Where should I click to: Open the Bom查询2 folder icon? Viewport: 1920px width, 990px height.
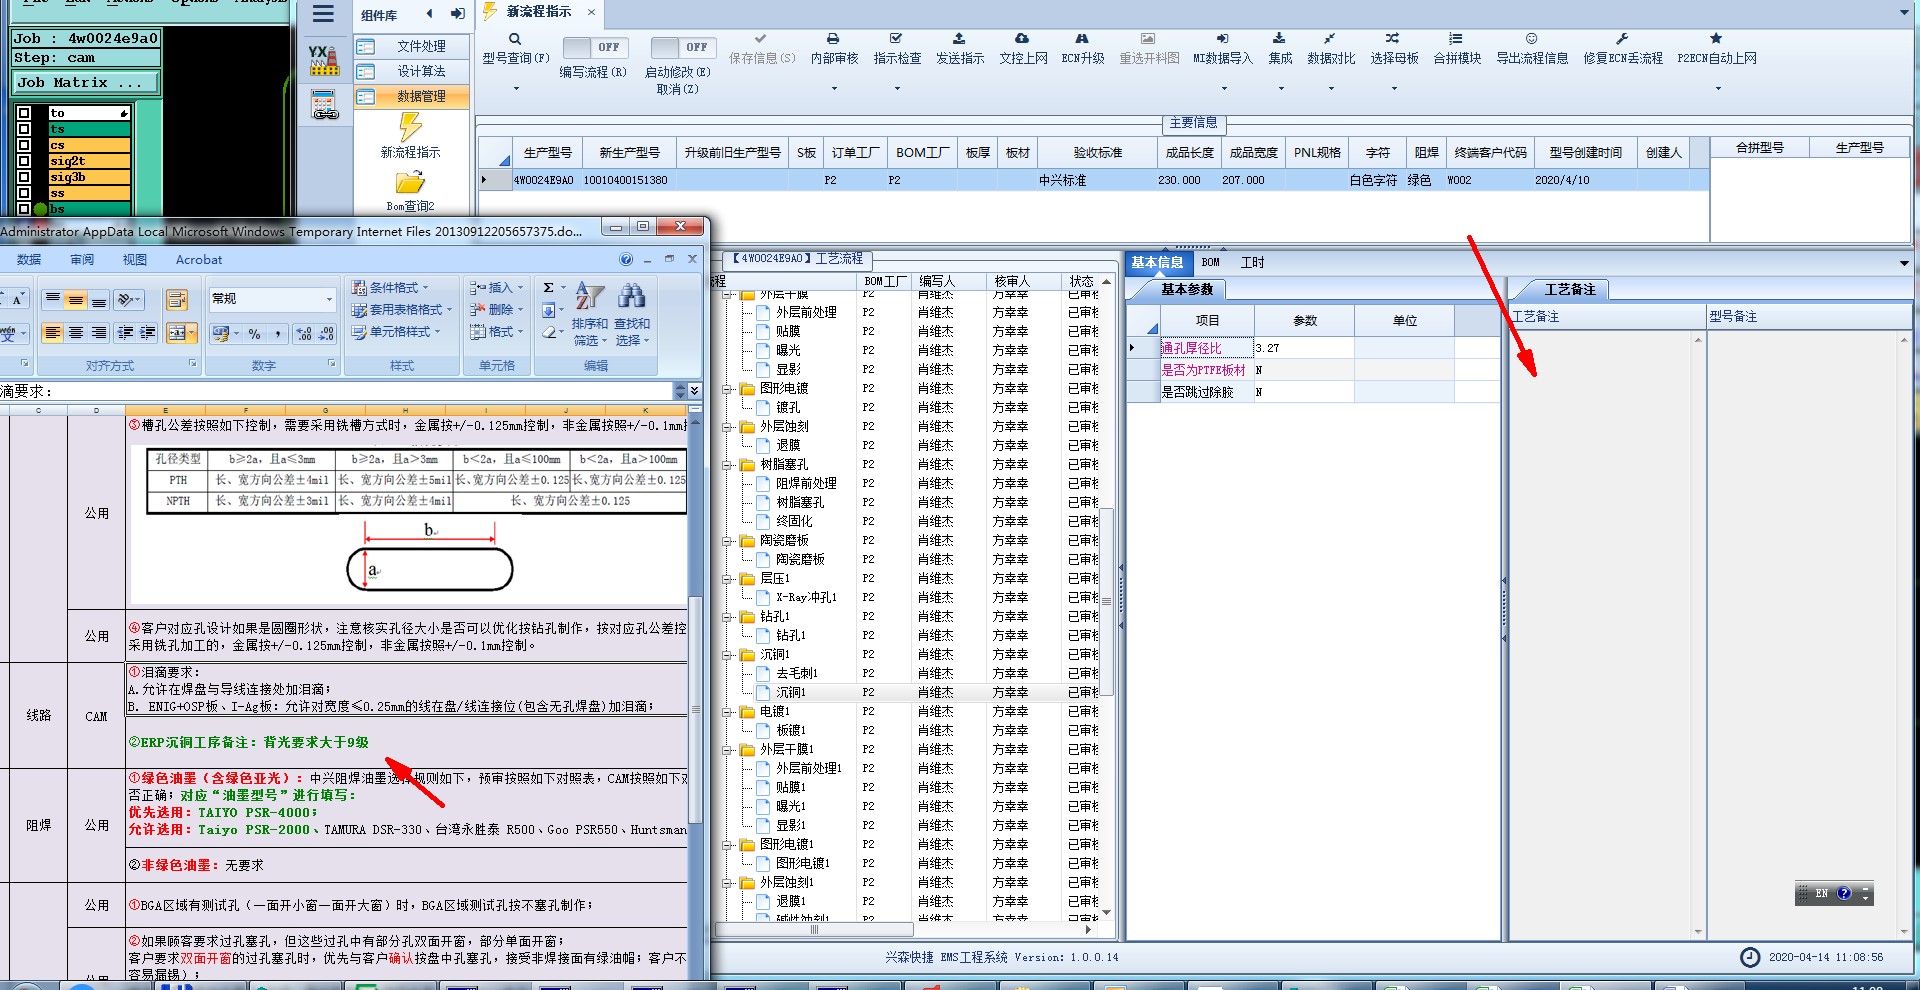tap(410, 183)
